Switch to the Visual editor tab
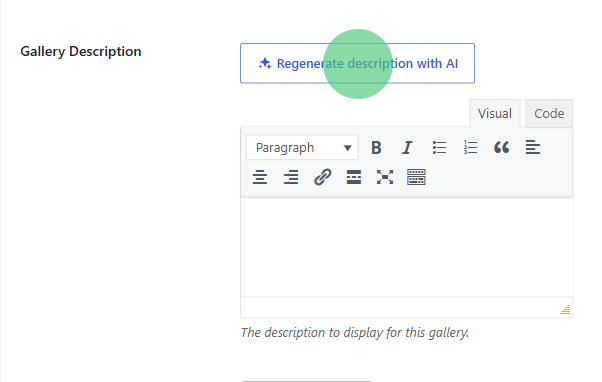 click(494, 114)
